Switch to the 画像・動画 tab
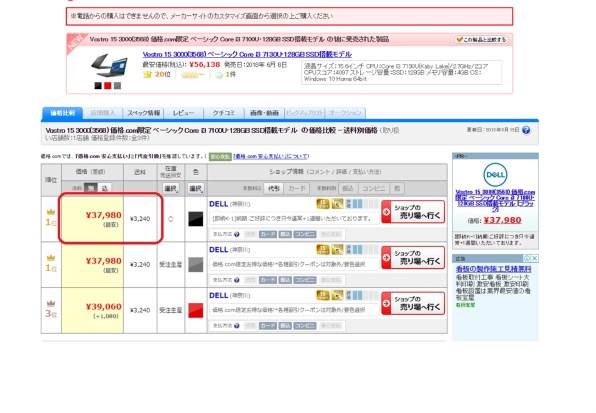 pos(264,113)
